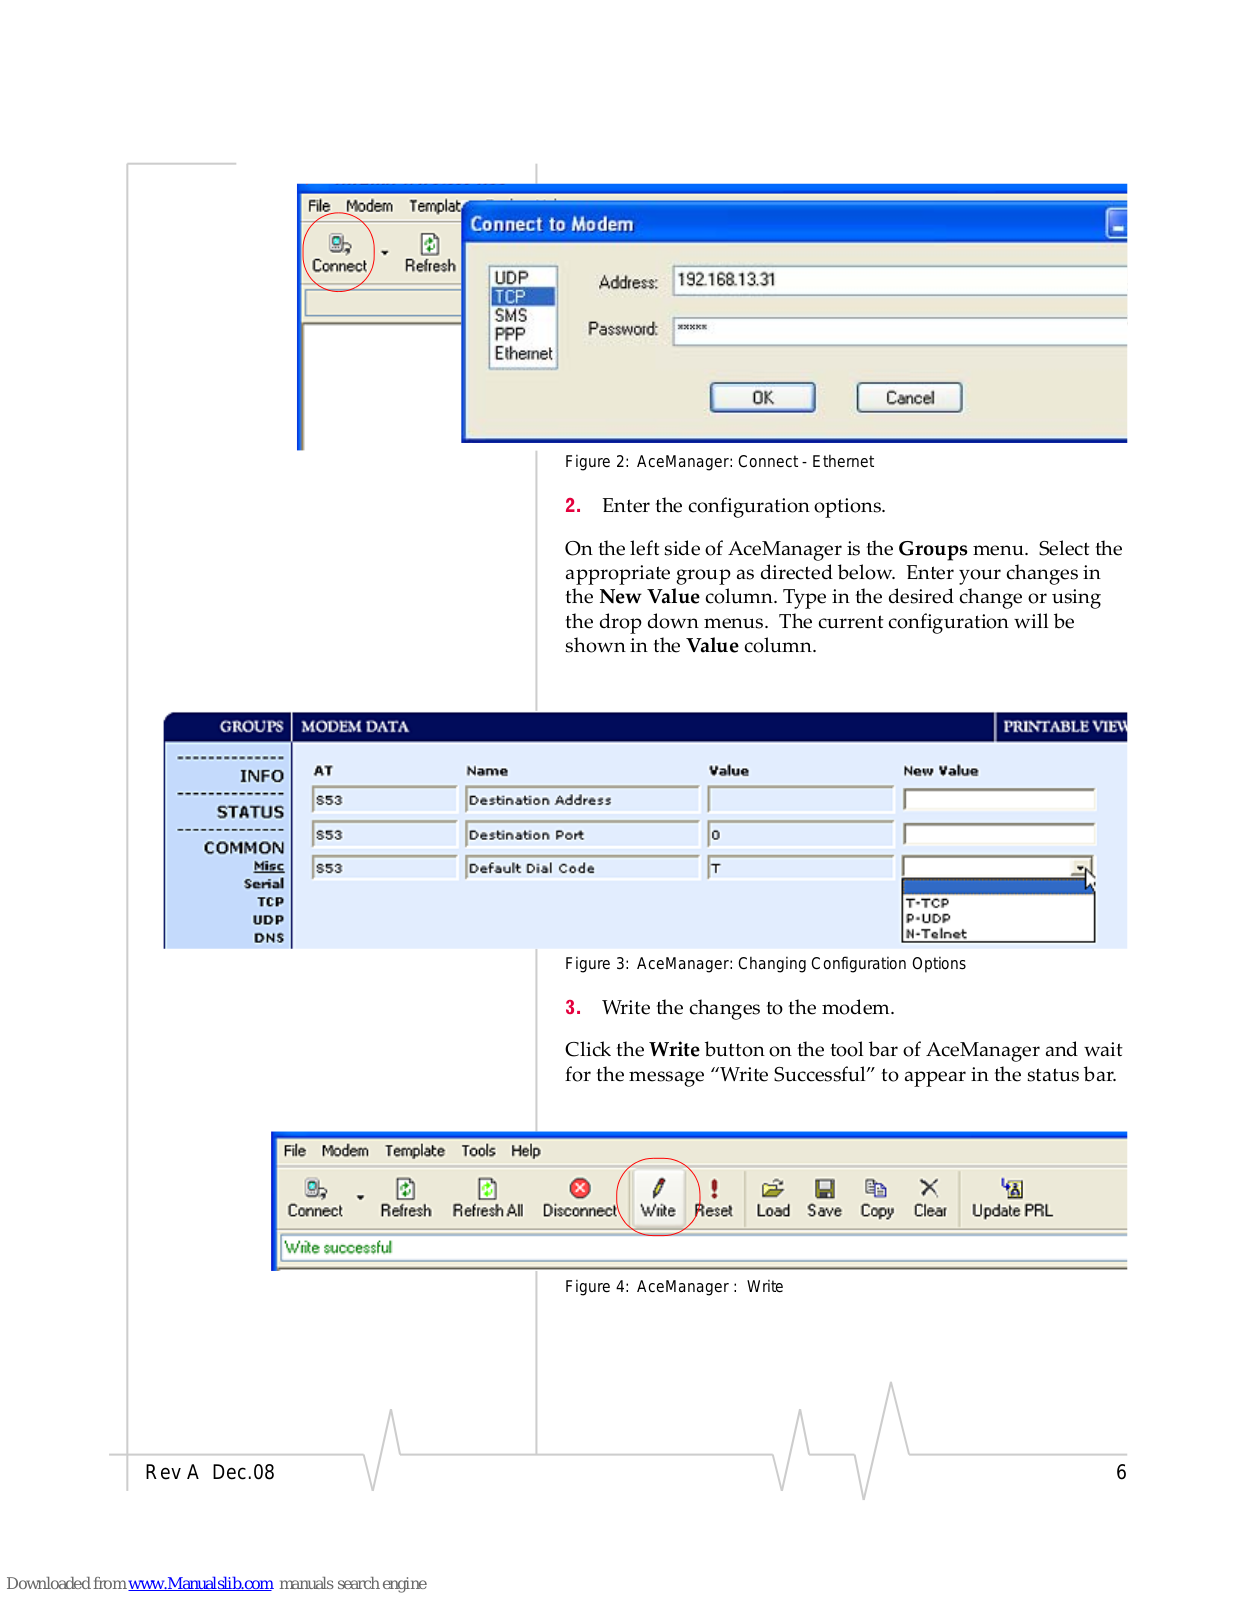
Task: Click the Load folder icon
Action: 773,1198
